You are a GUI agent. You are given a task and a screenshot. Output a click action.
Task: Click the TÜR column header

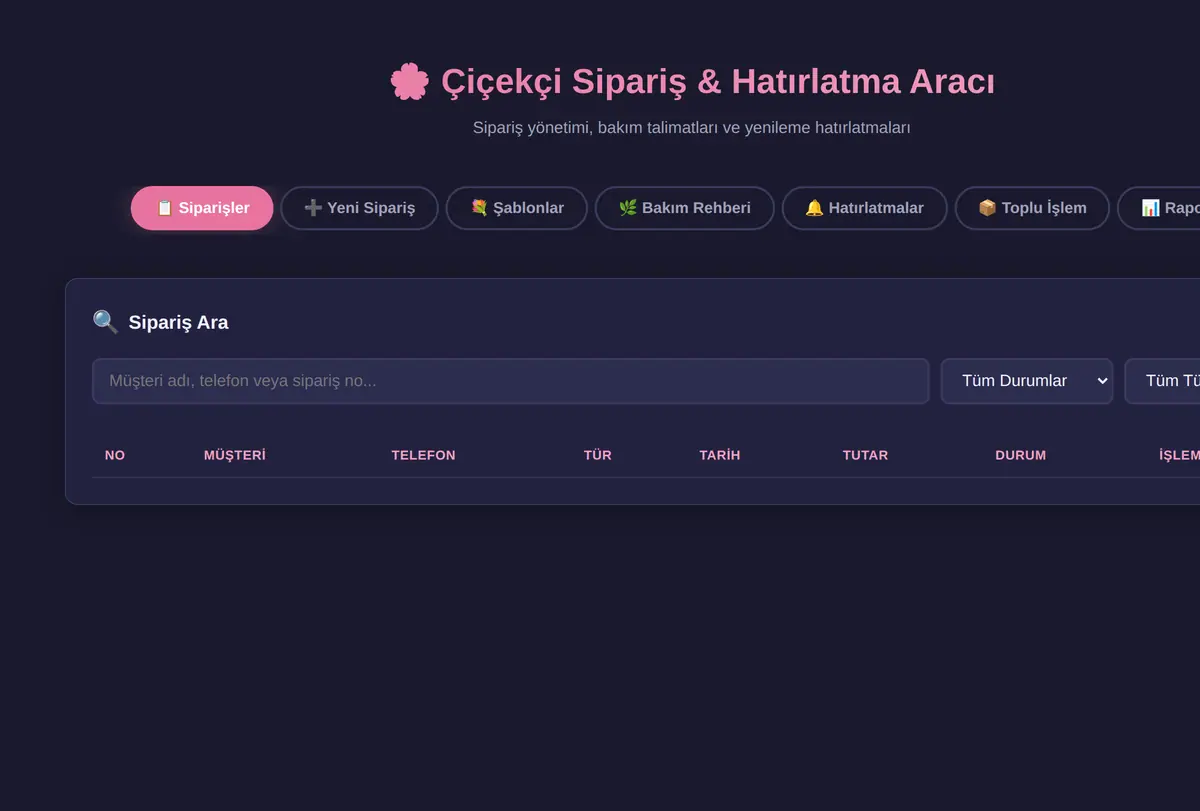(x=598, y=455)
